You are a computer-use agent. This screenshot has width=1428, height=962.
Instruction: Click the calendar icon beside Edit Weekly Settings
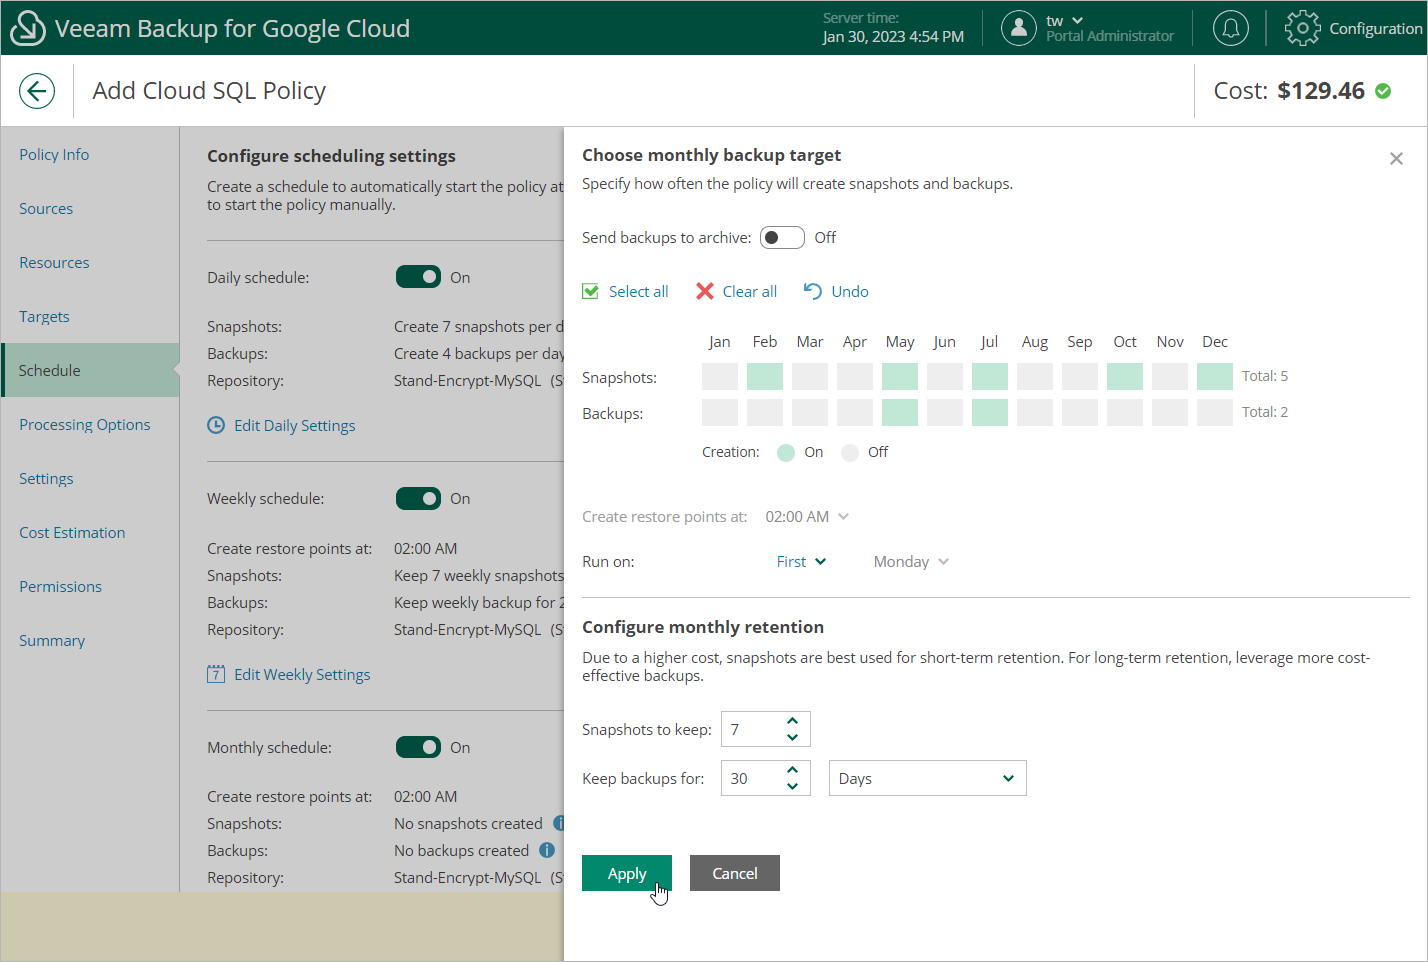pos(216,674)
